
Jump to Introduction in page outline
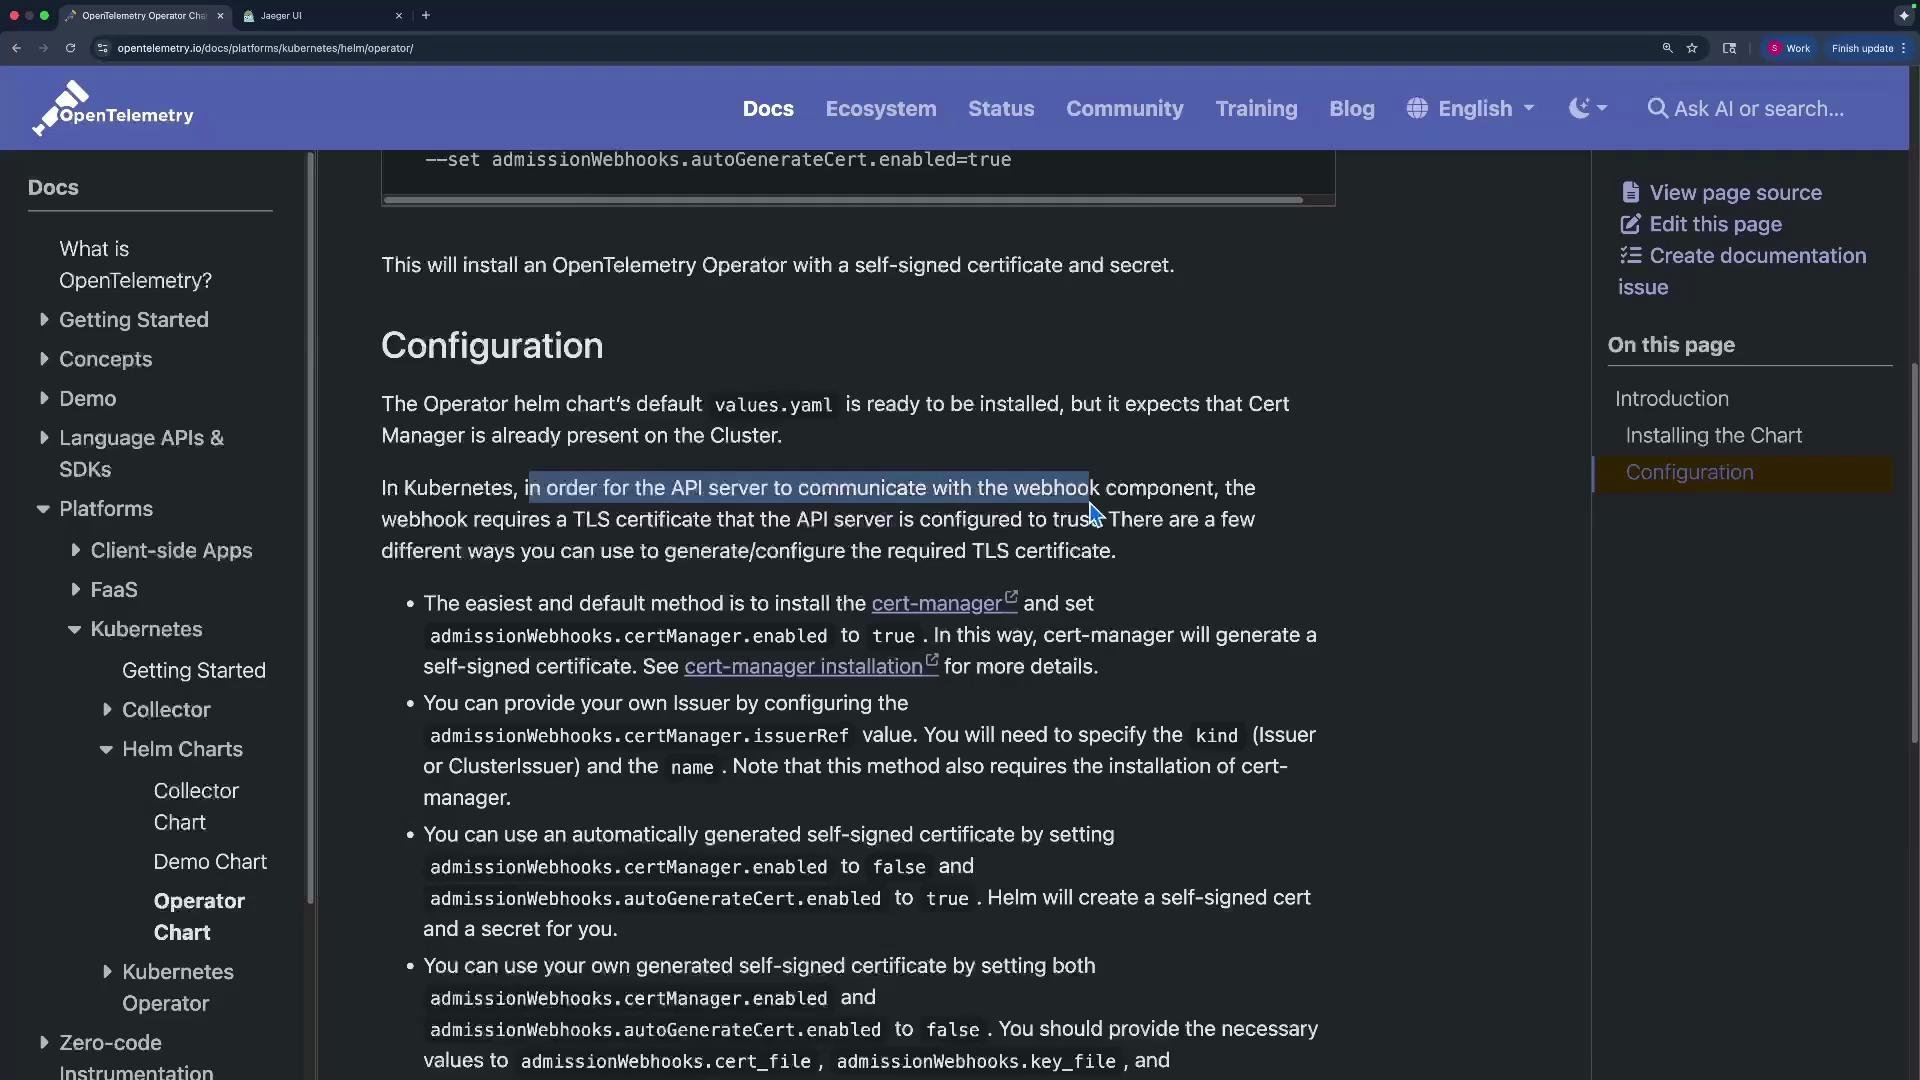pyautogui.click(x=1671, y=398)
